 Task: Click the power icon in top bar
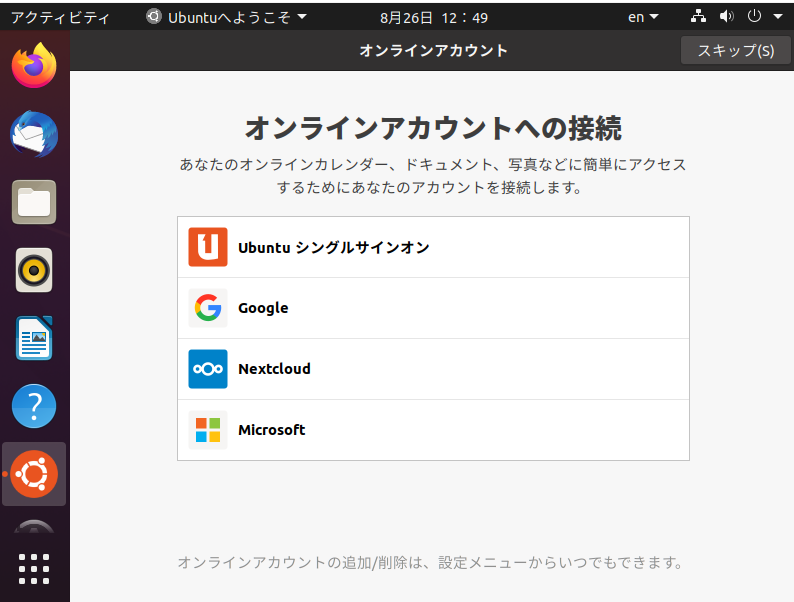[754, 17]
